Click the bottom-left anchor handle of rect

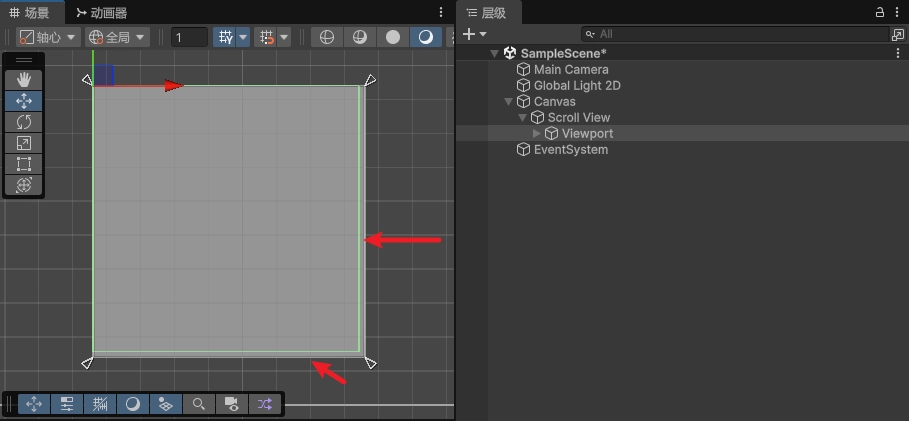(x=87, y=363)
